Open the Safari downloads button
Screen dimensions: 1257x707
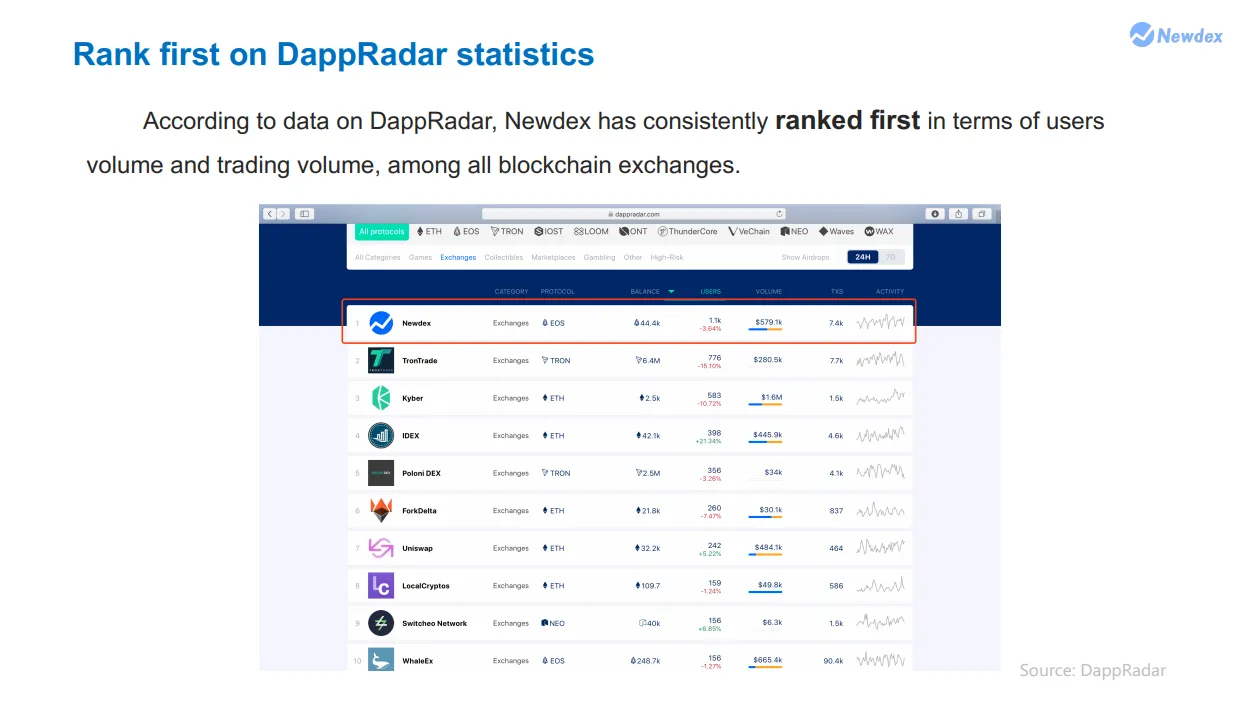(935, 214)
